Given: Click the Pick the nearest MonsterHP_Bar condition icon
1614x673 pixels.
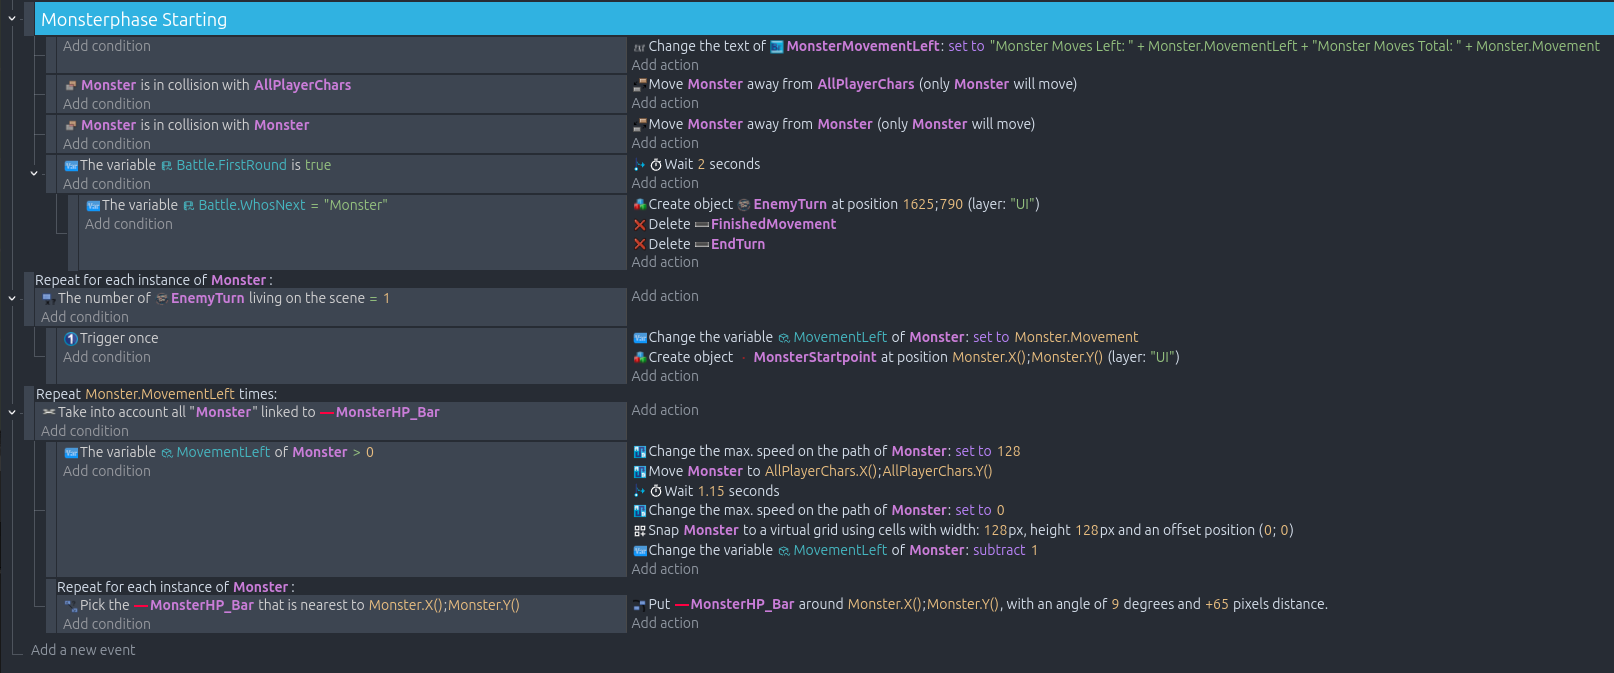Looking at the screenshot, I should 71,606.
